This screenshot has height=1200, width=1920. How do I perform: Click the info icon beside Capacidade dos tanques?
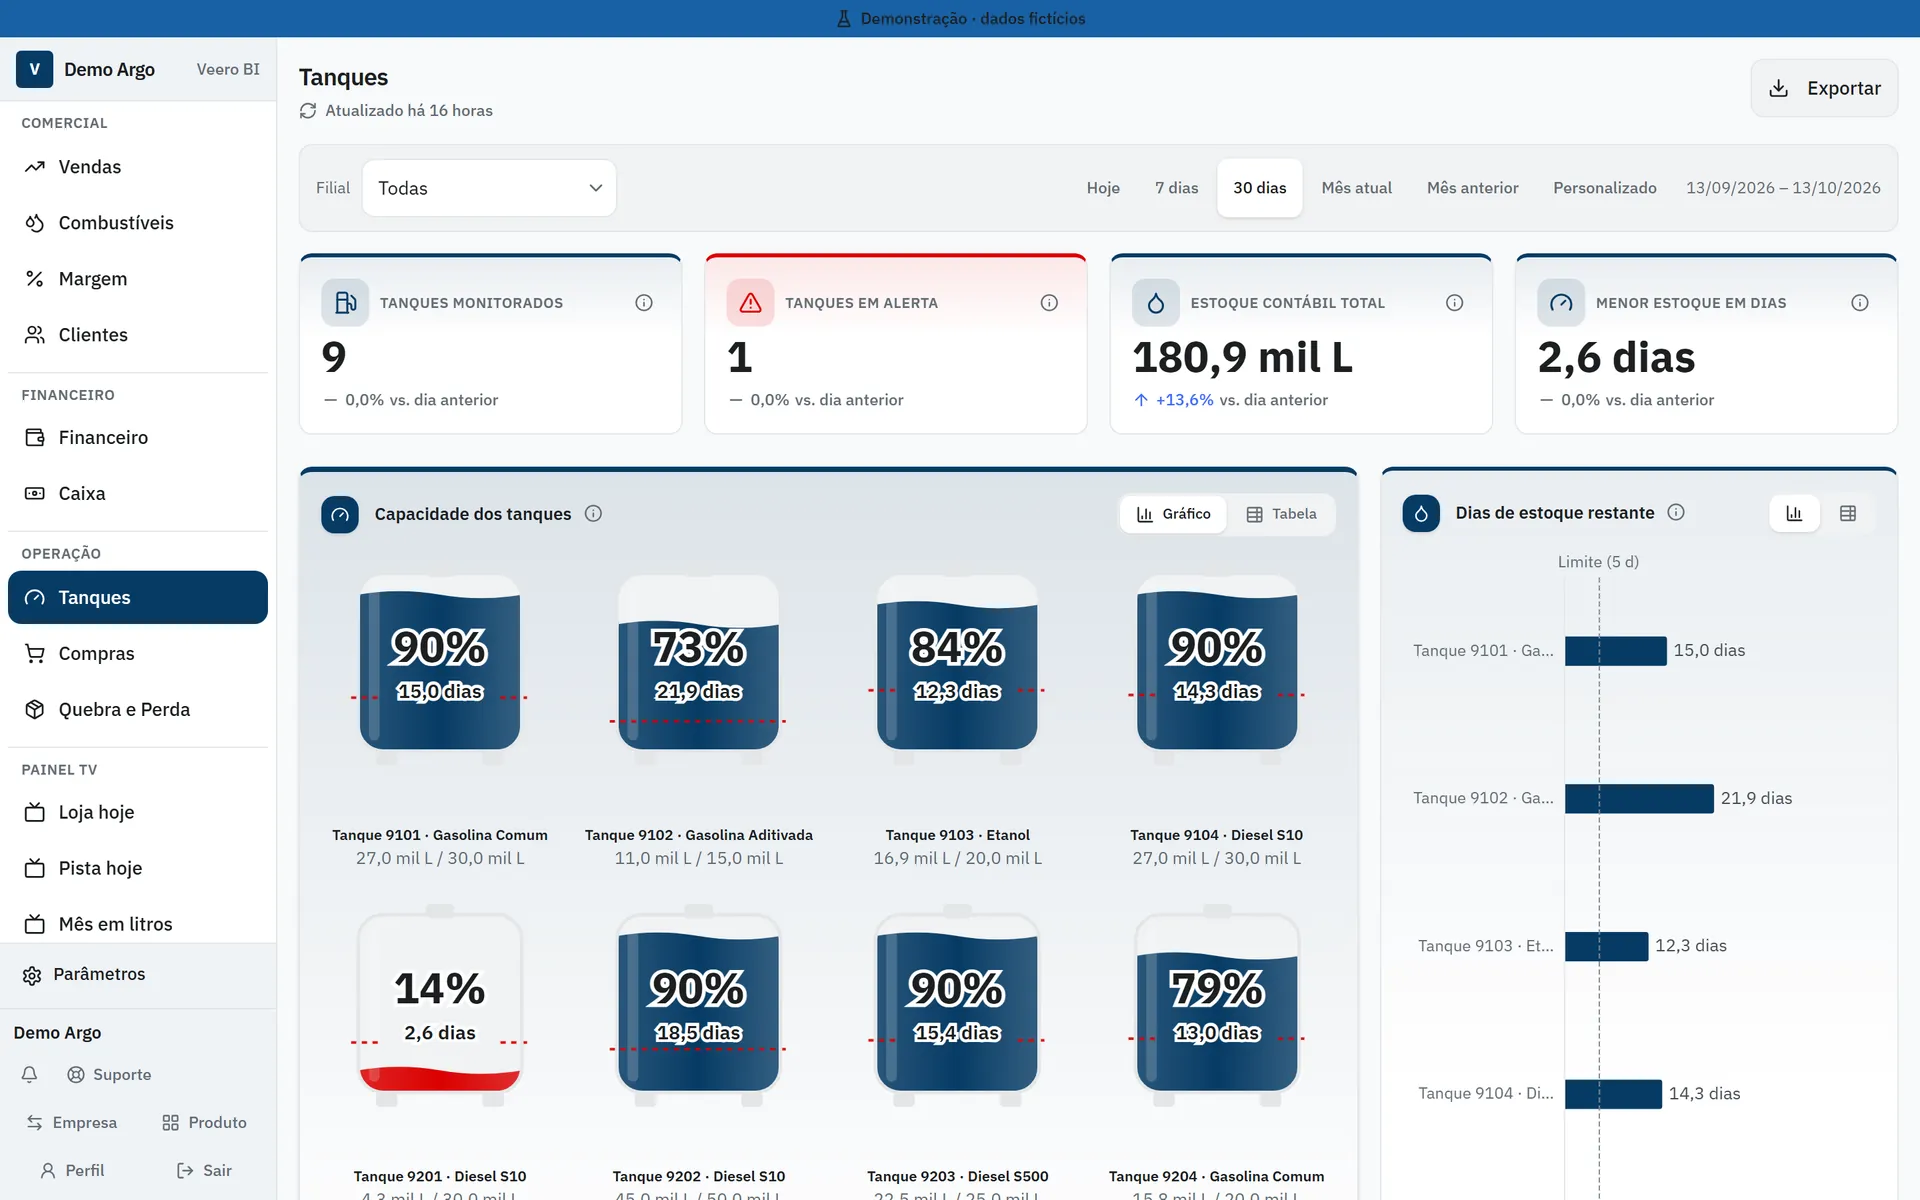(593, 514)
